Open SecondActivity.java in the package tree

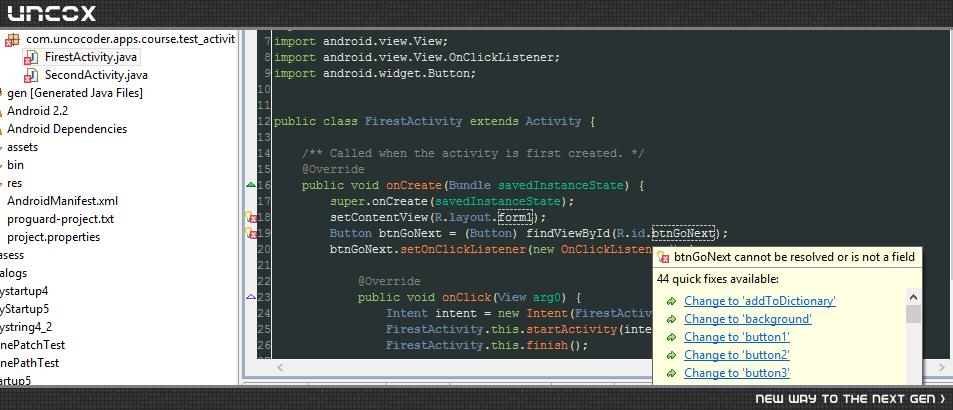click(96, 75)
